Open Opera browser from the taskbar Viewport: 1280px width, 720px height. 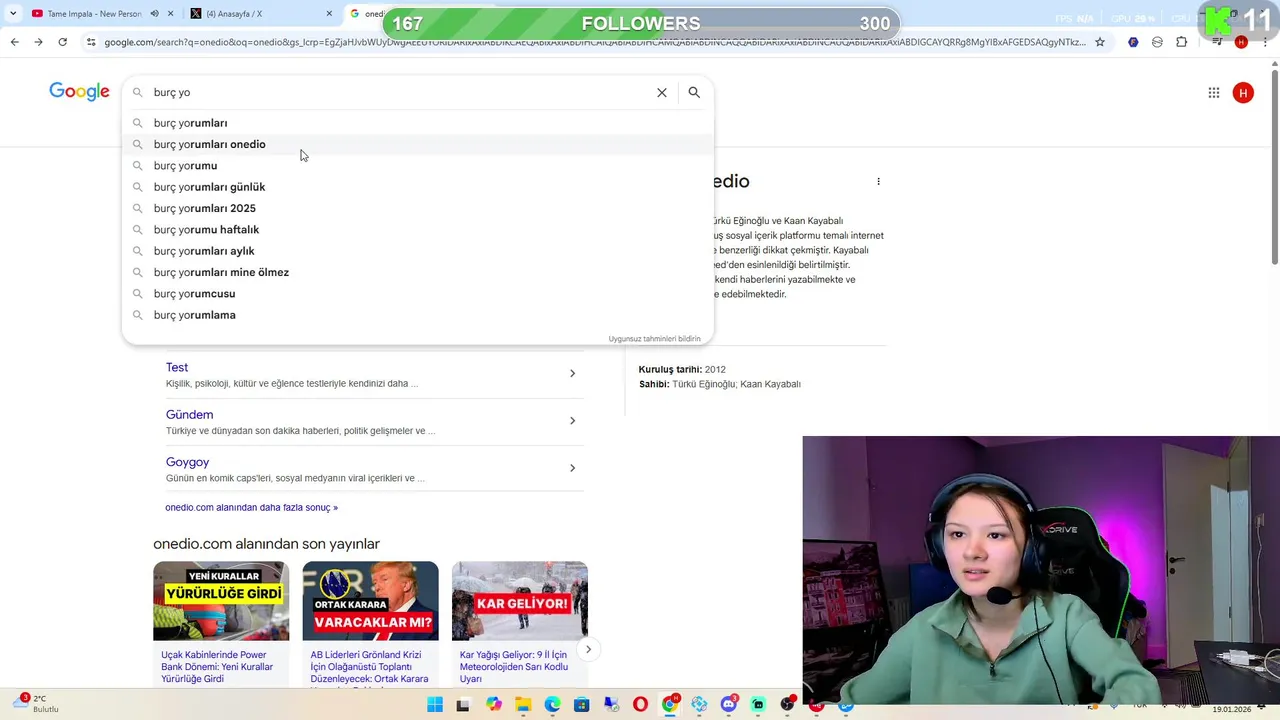[x=640, y=705]
